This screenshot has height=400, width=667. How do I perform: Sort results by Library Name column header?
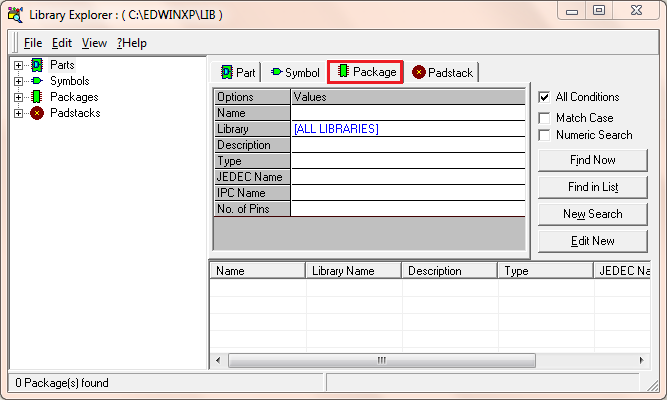353,271
